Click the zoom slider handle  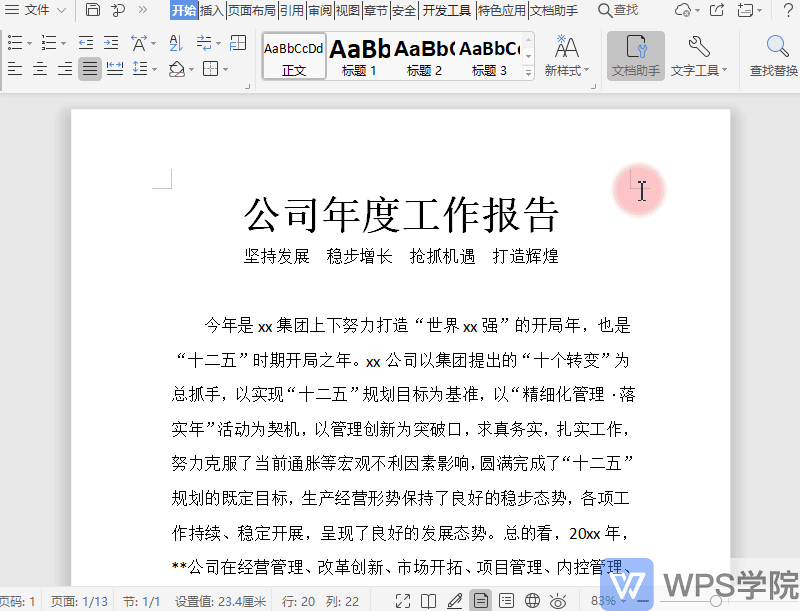[x=715, y=601]
